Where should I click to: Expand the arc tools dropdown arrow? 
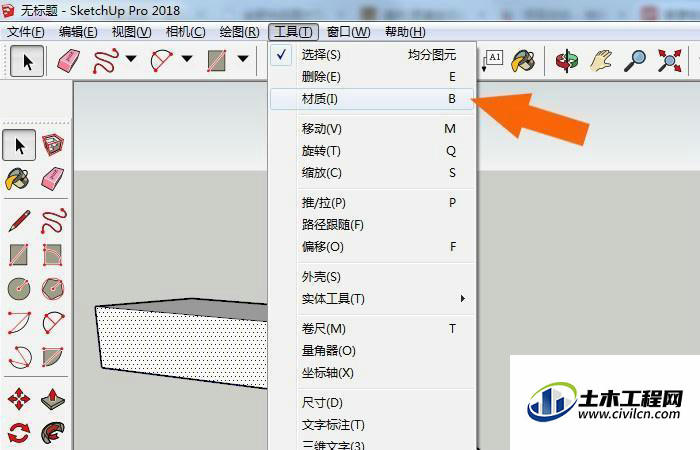(x=187, y=58)
